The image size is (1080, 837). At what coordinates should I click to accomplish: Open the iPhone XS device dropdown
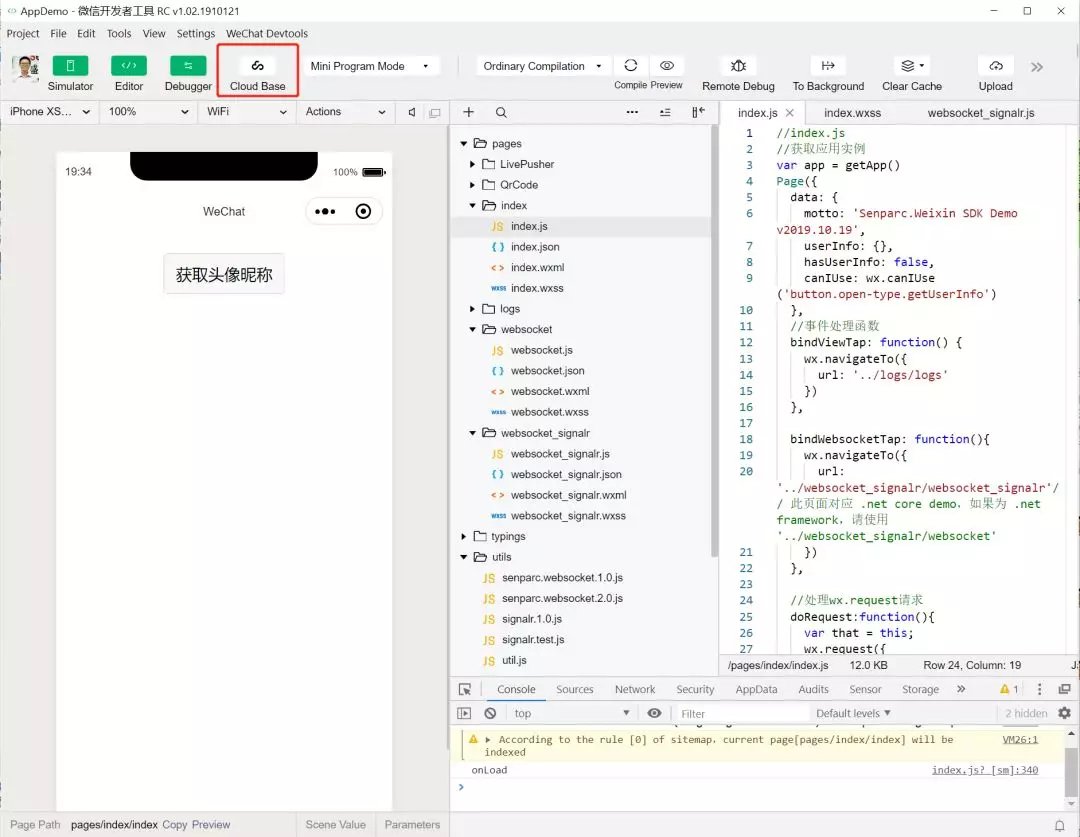[50, 112]
